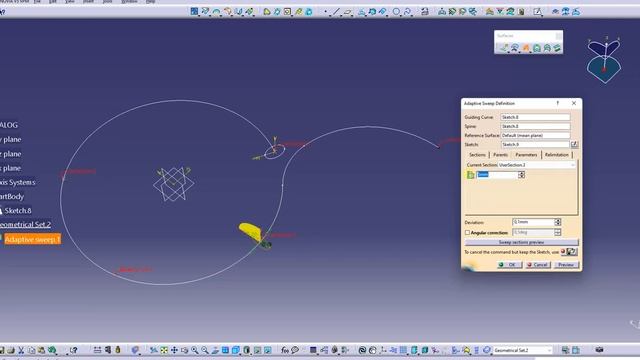This screenshot has height=360, width=640.
Task: Select PartBody in the specification tree
Action: [12, 196]
